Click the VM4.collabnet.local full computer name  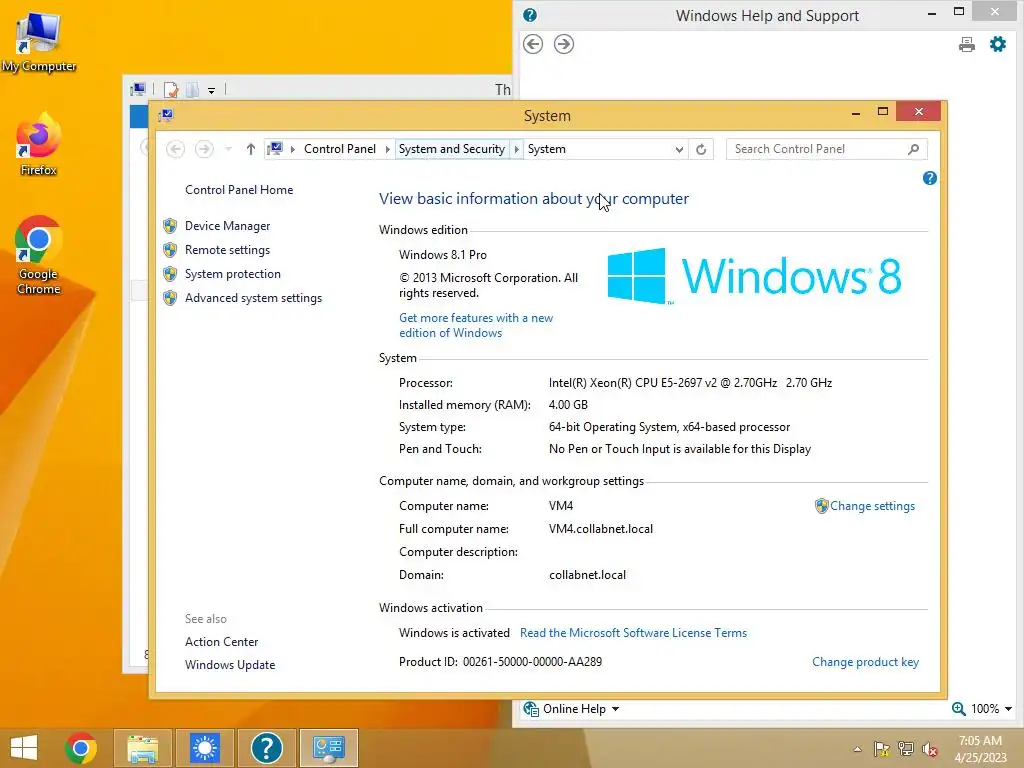click(601, 529)
